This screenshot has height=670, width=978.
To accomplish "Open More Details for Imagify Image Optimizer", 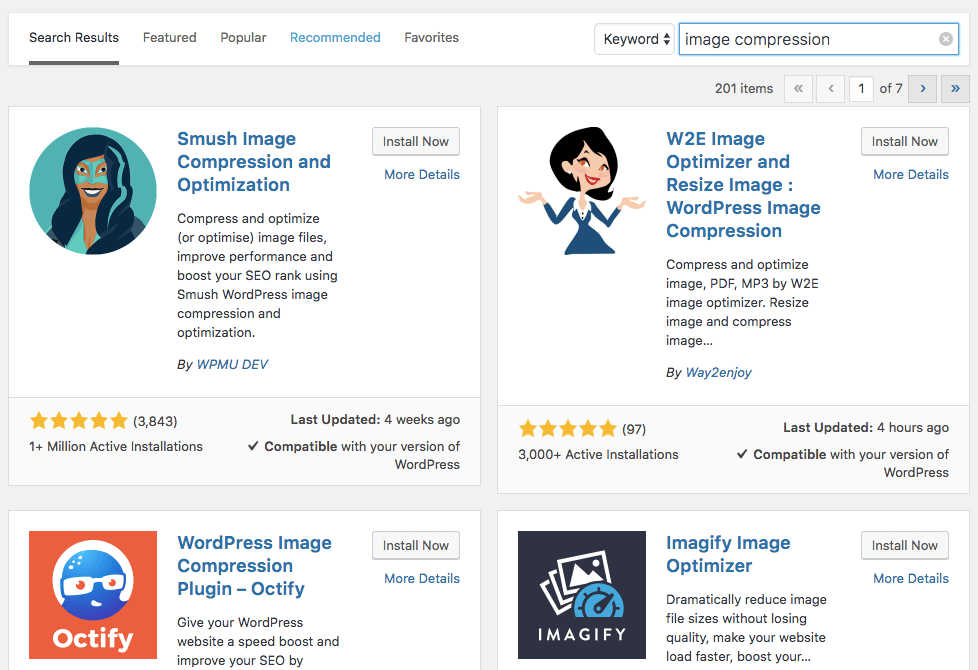I will [x=910, y=578].
